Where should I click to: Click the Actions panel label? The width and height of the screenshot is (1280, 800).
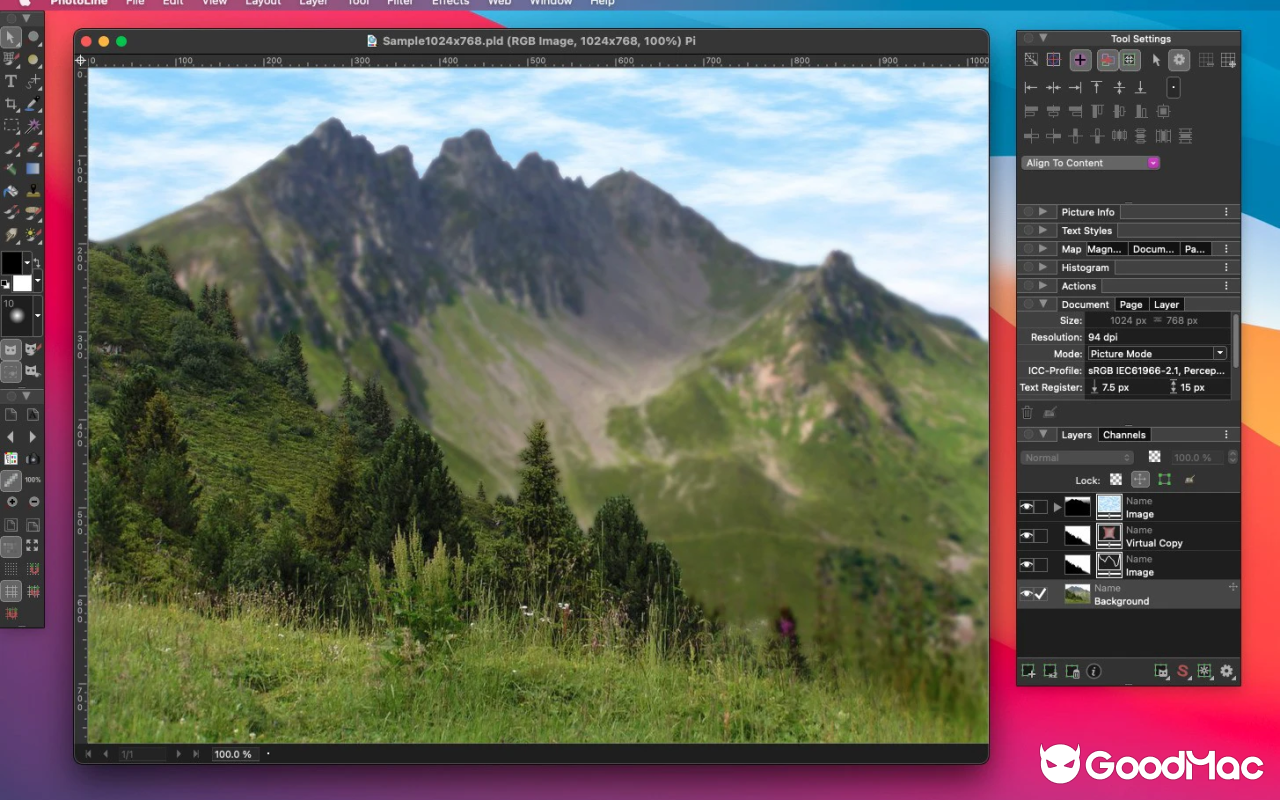click(1079, 285)
